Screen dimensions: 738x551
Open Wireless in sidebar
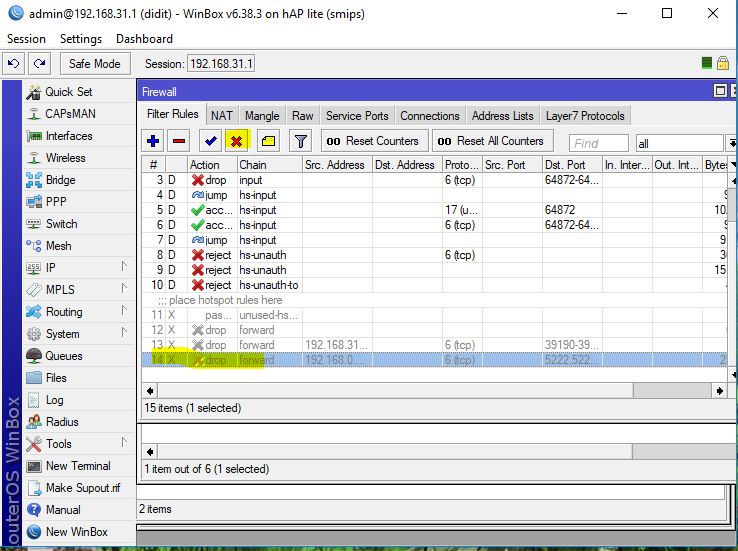[x=65, y=158]
